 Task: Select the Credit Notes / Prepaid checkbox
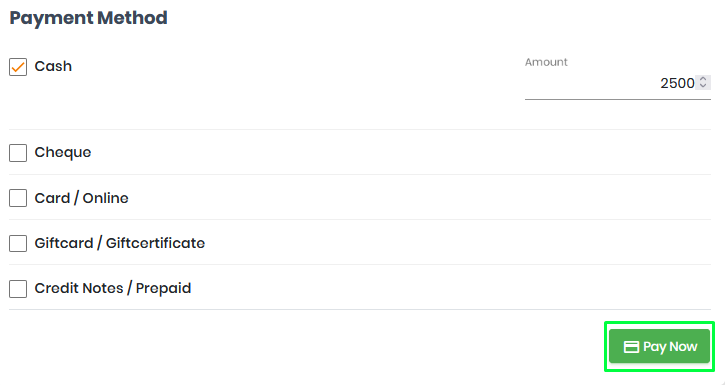[x=18, y=289]
